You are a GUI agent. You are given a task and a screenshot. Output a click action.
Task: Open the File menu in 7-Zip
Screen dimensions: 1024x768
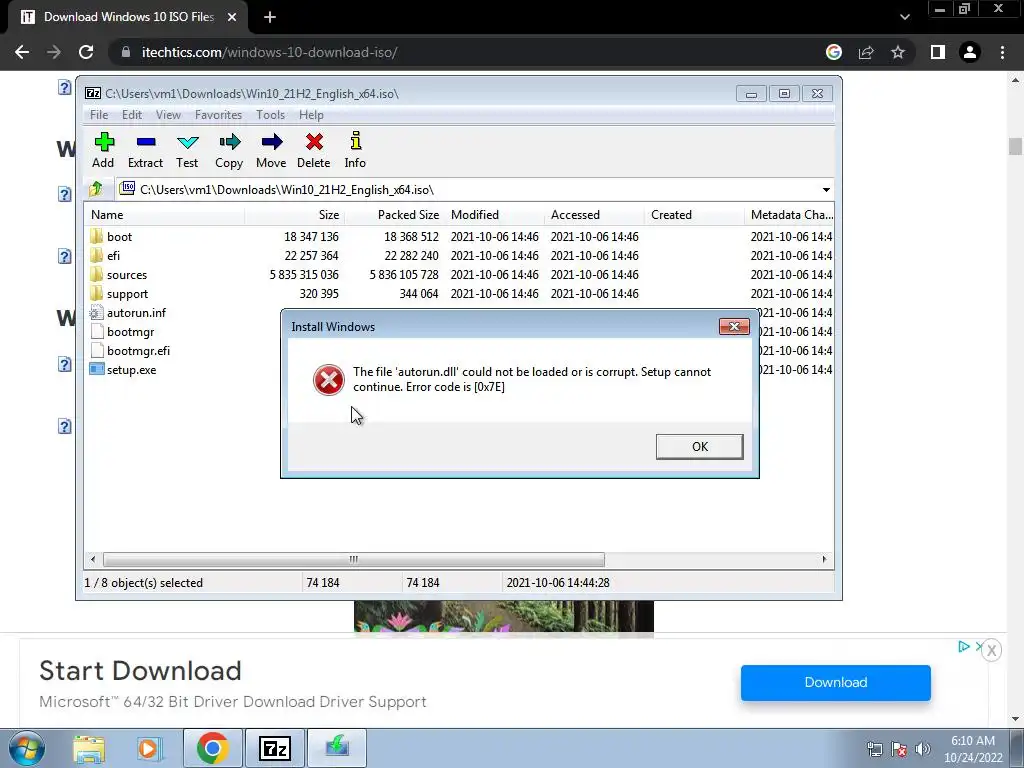pos(99,115)
